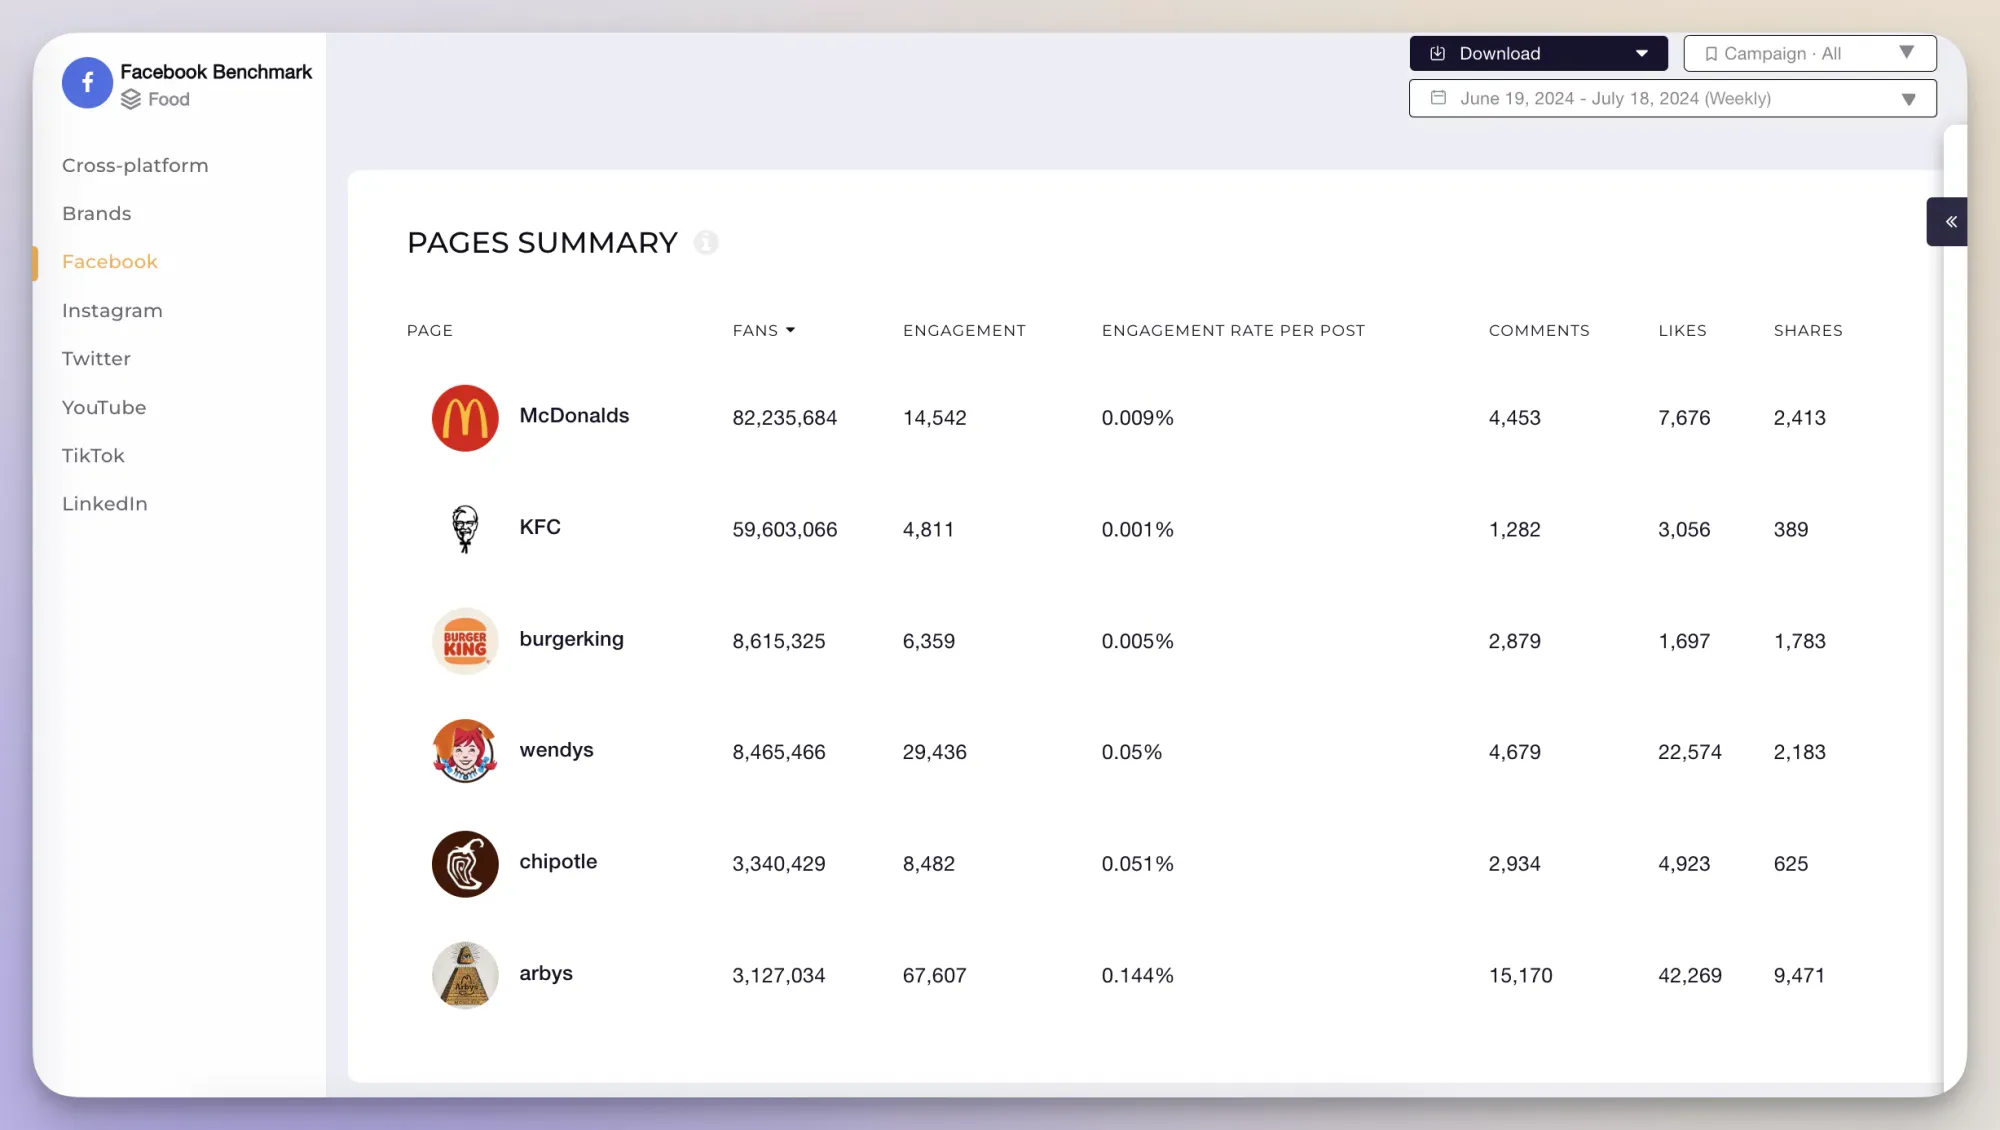The width and height of the screenshot is (2000, 1130).
Task: Open the Download dropdown arrow
Action: point(1641,54)
